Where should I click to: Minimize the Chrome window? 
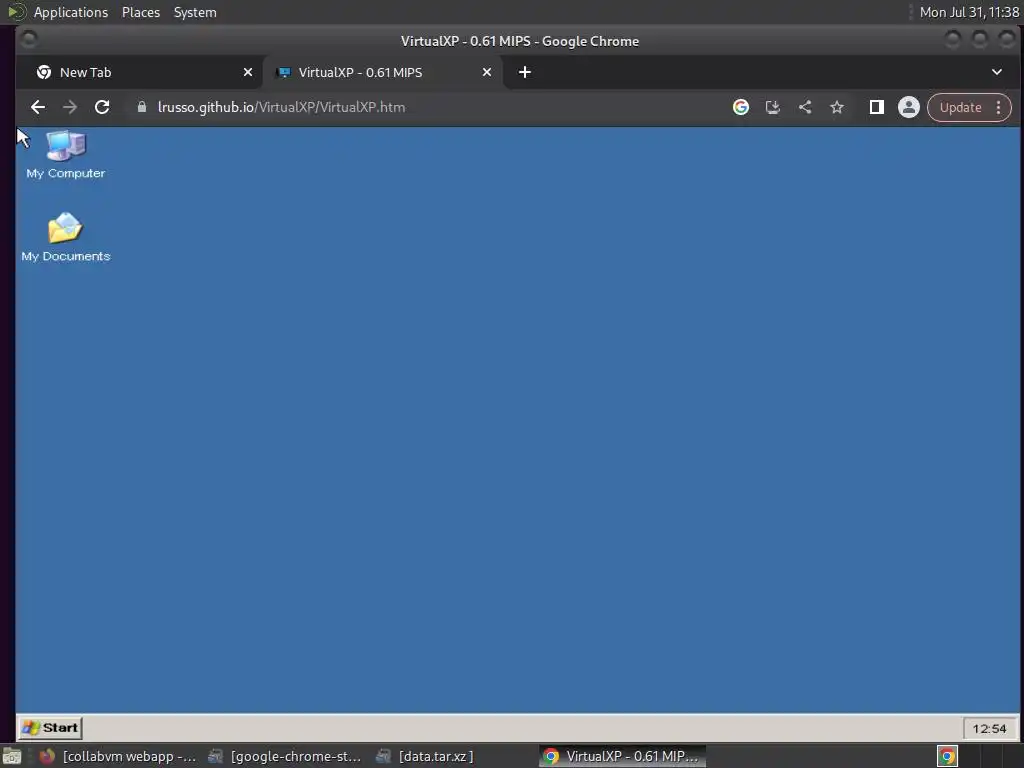pos(953,40)
